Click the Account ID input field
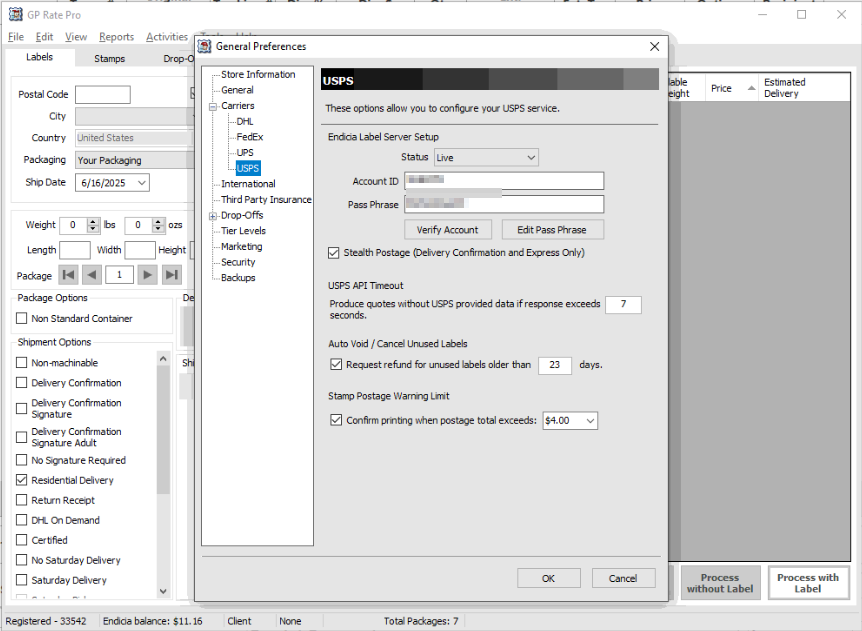The height and width of the screenshot is (631, 862). (504, 181)
